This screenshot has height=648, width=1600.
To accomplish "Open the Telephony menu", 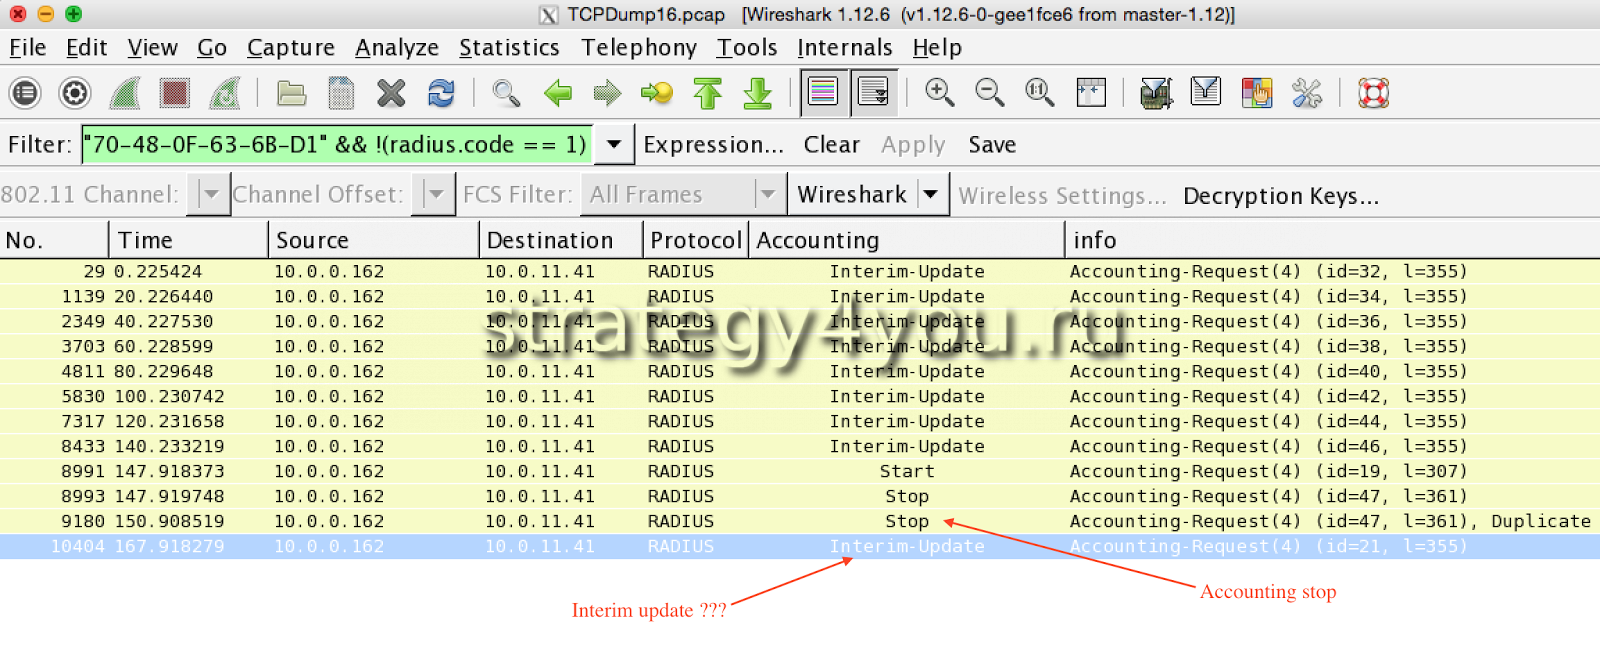I will pos(638,47).
